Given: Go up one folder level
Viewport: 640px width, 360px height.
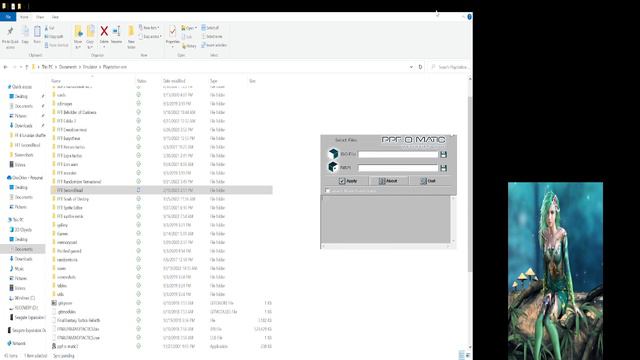Looking at the screenshot, I should [x=27, y=67].
